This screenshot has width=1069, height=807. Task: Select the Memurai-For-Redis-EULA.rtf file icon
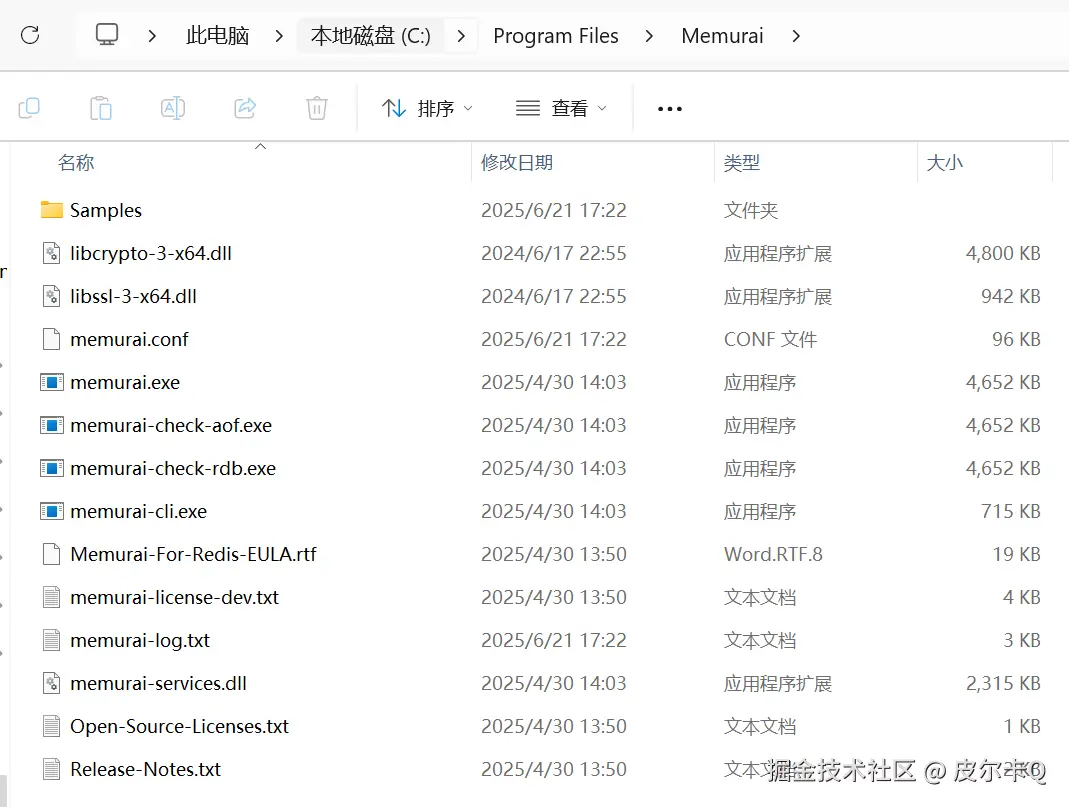tap(52, 554)
